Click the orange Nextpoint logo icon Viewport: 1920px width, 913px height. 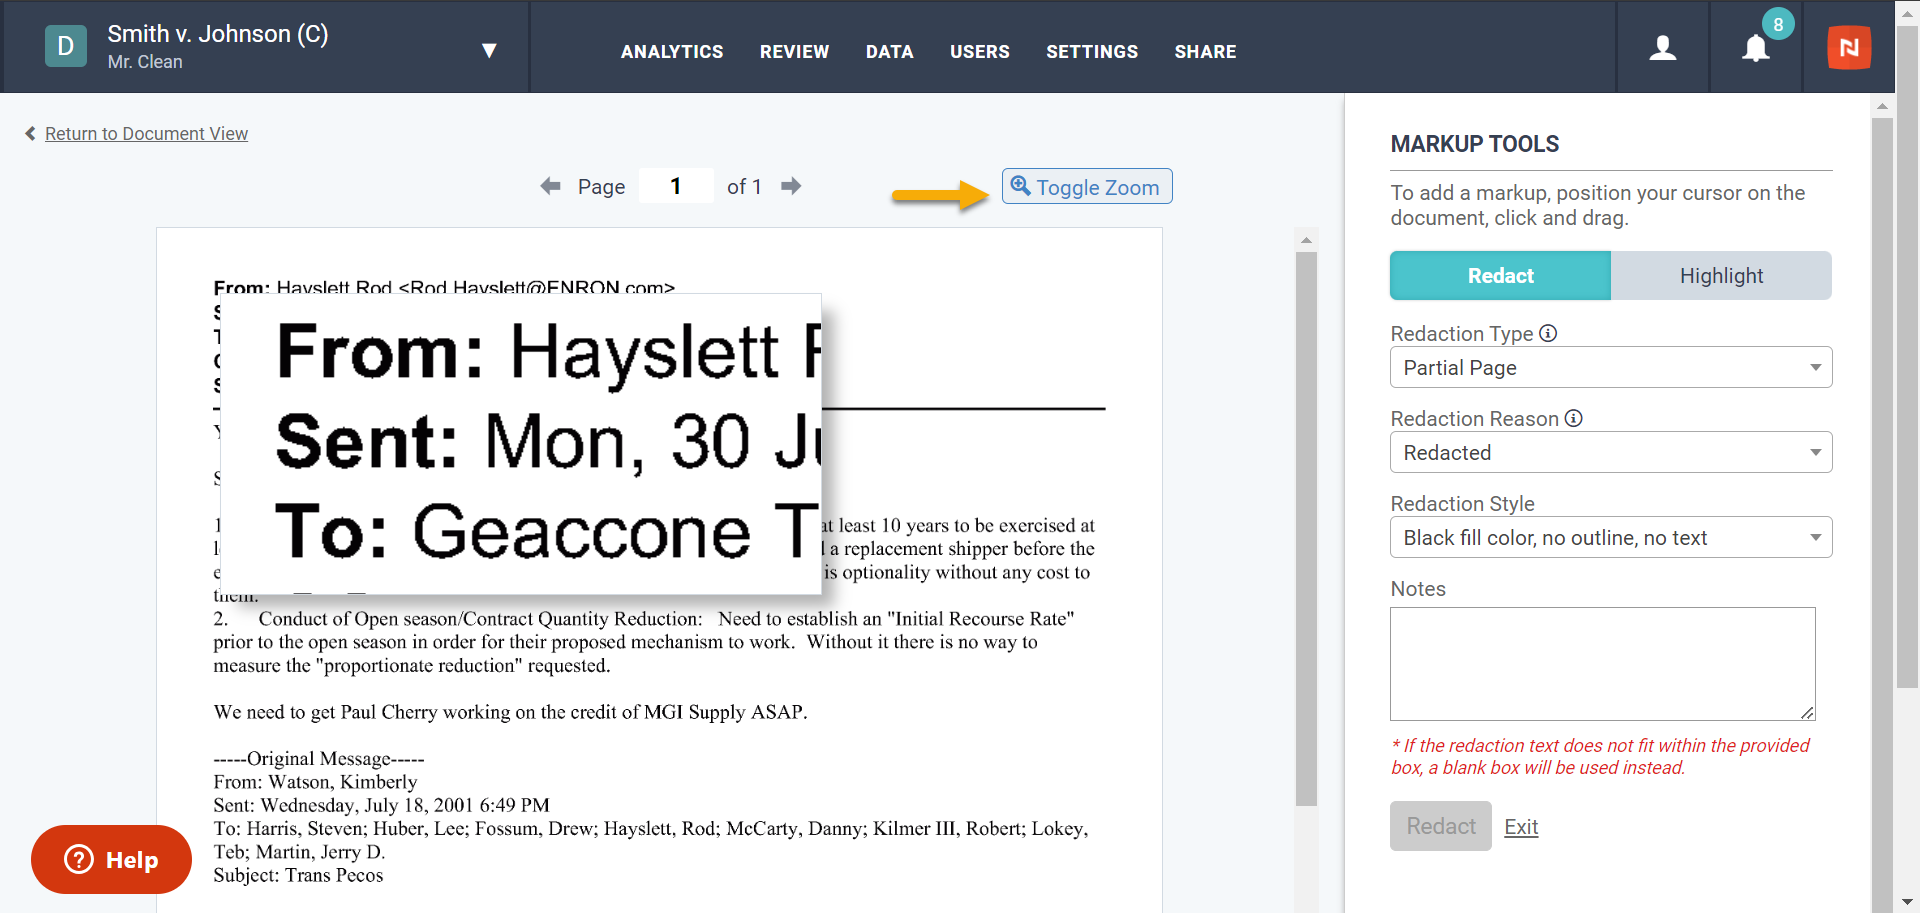click(1849, 47)
